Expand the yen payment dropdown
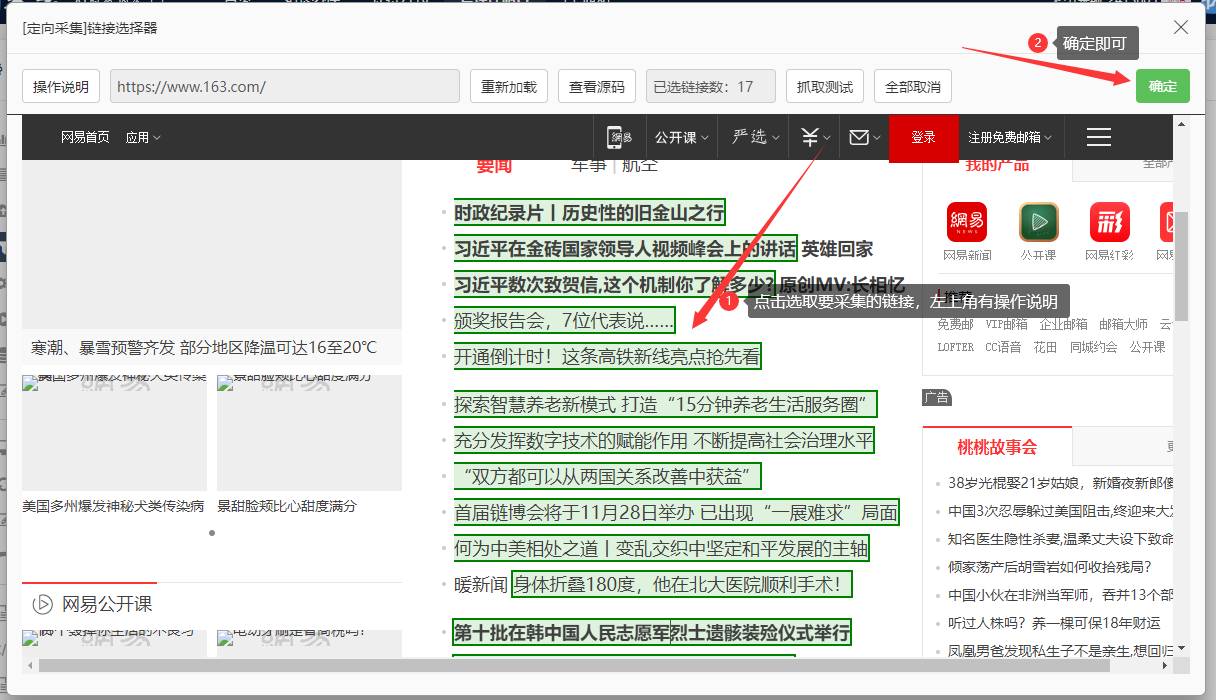The height and width of the screenshot is (700, 1216). click(x=815, y=137)
